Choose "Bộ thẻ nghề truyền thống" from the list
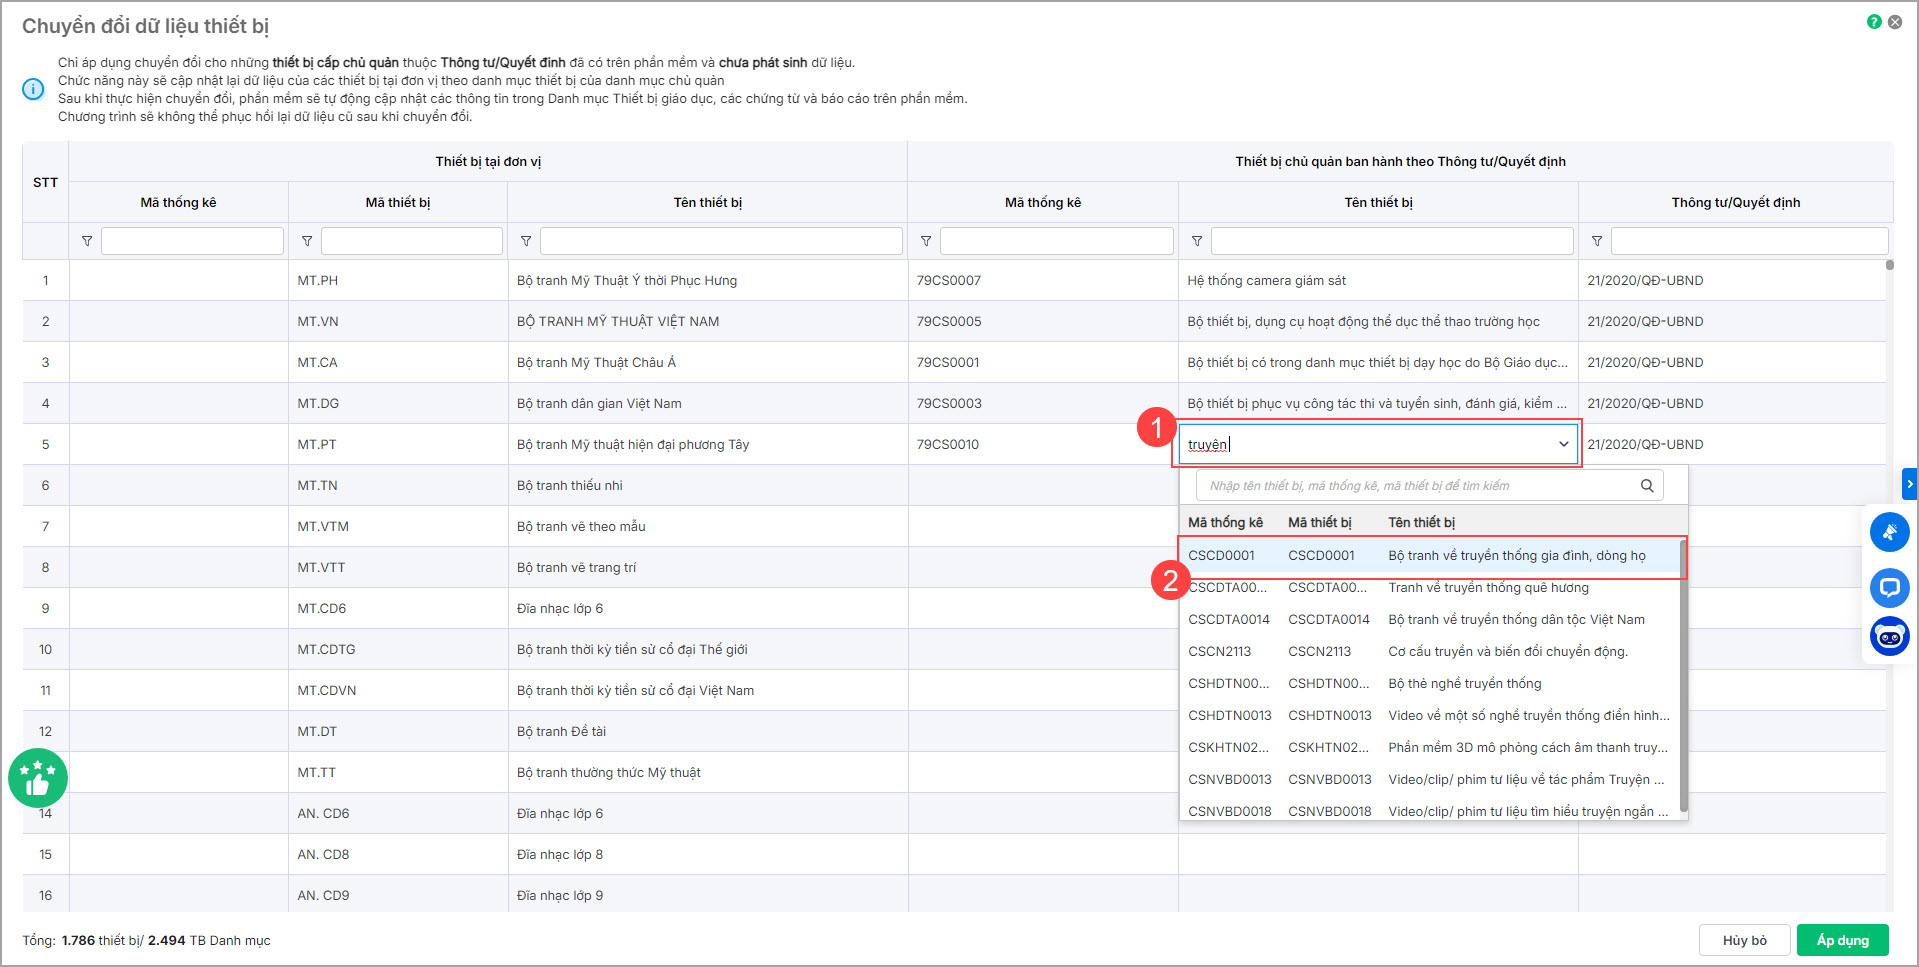This screenshot has width=1919, height=967. (1464, 684)
